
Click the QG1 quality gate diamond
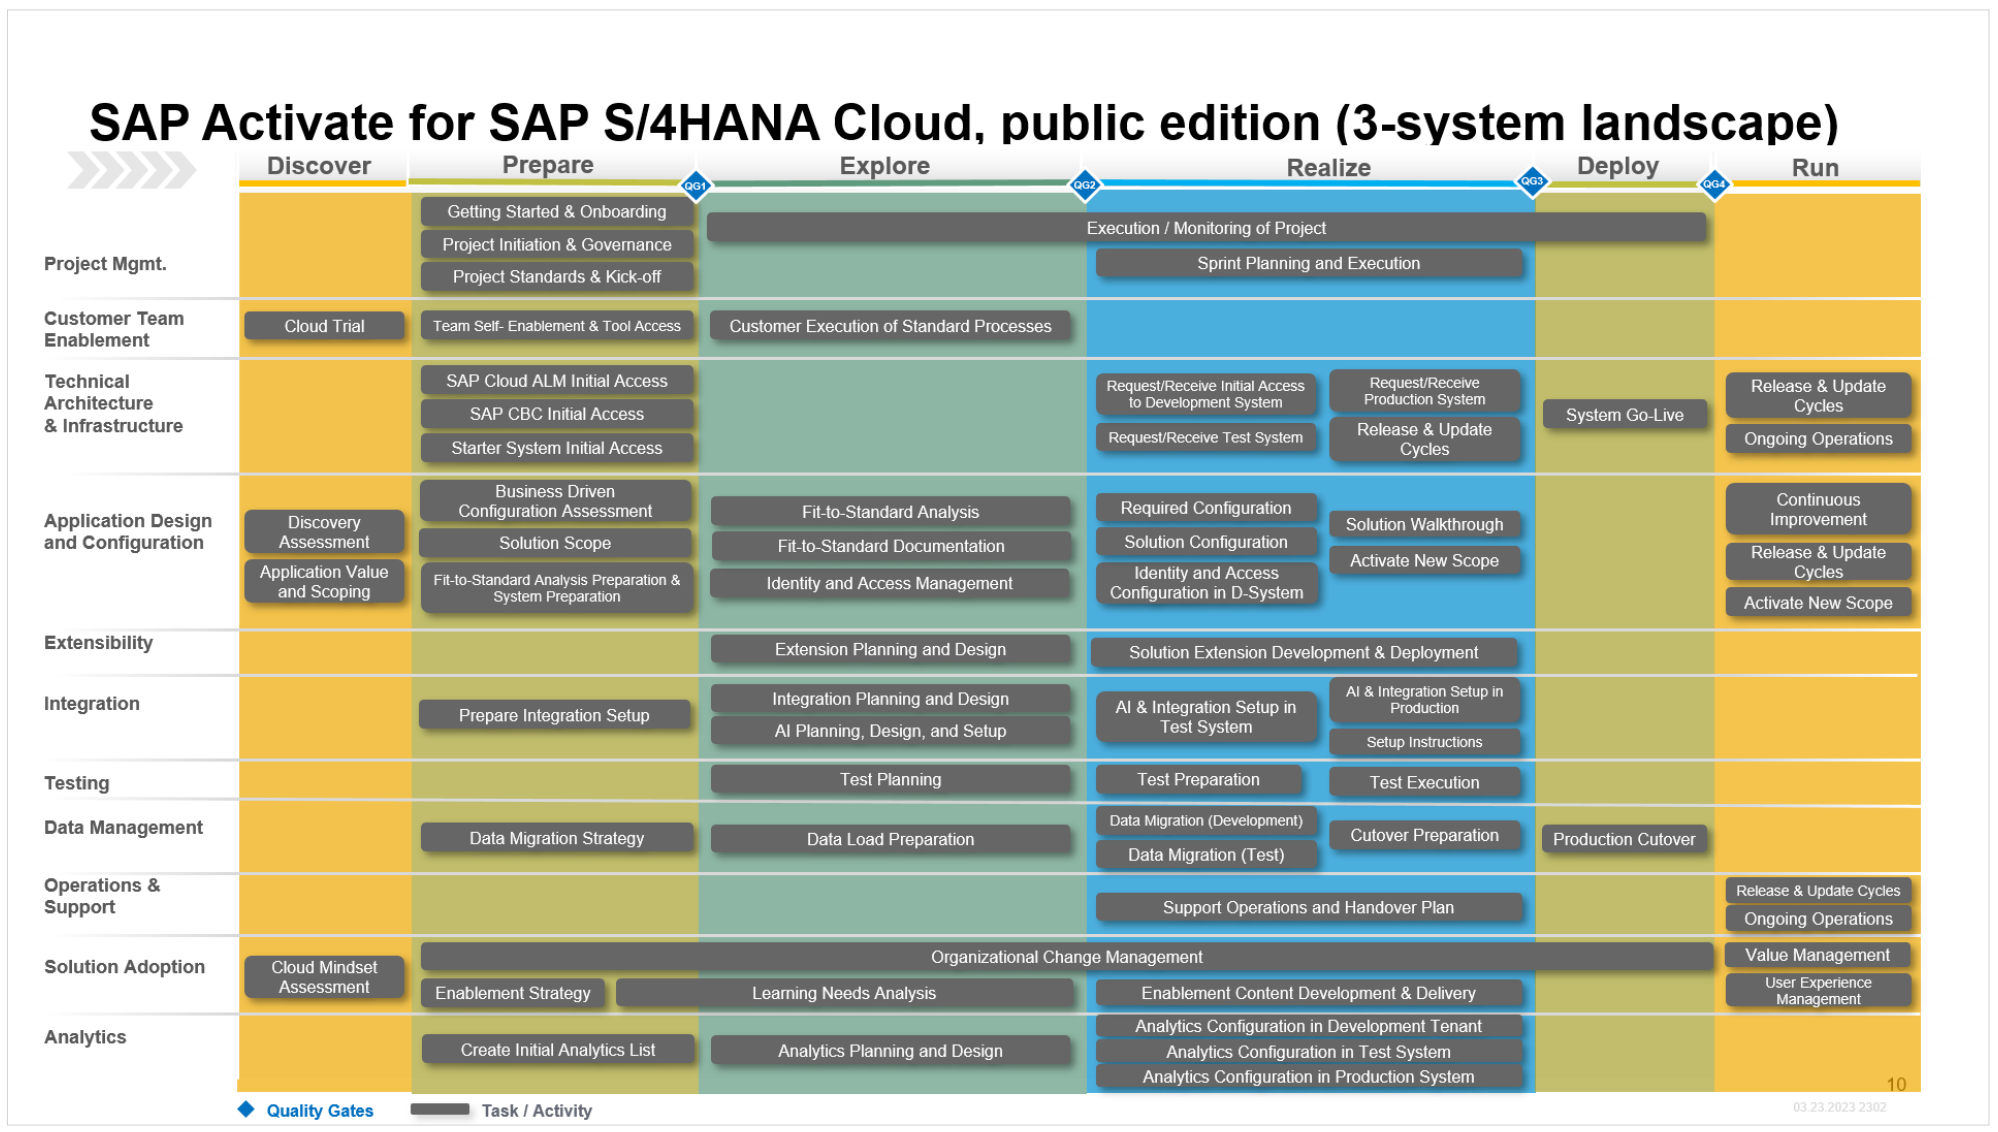coord(695,185)
